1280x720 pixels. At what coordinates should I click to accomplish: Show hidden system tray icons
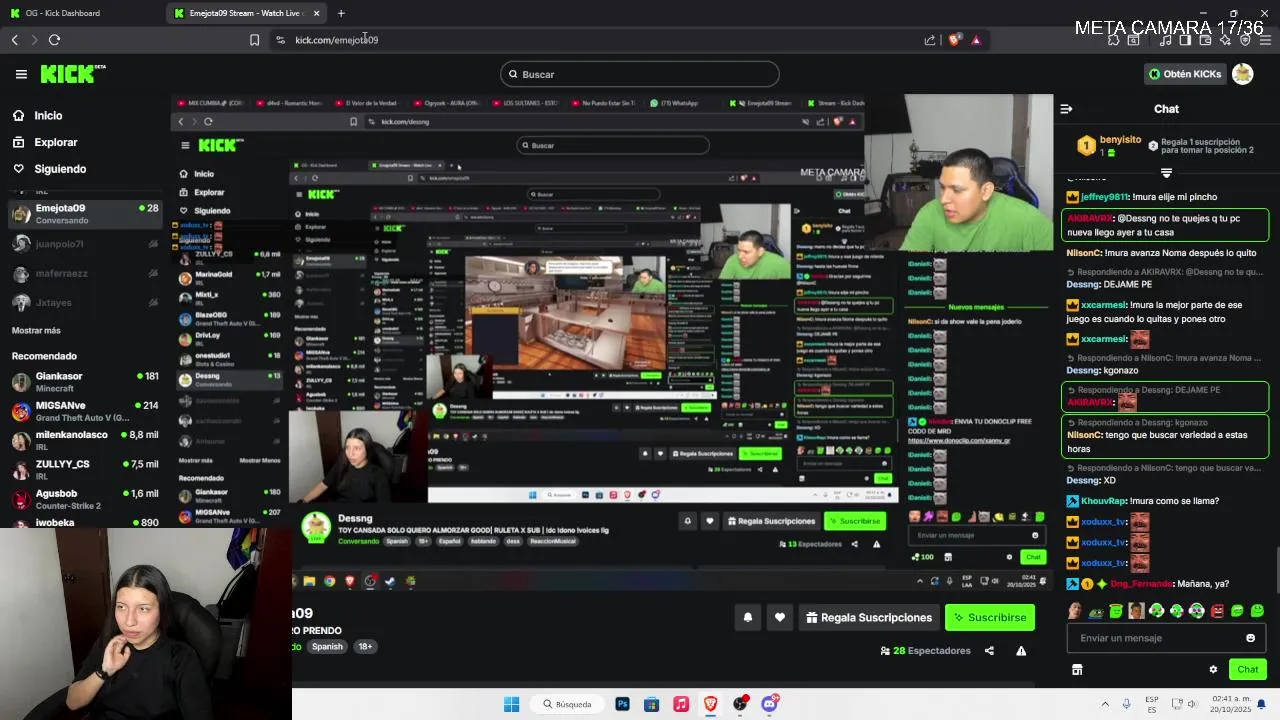click(1105, 704)
